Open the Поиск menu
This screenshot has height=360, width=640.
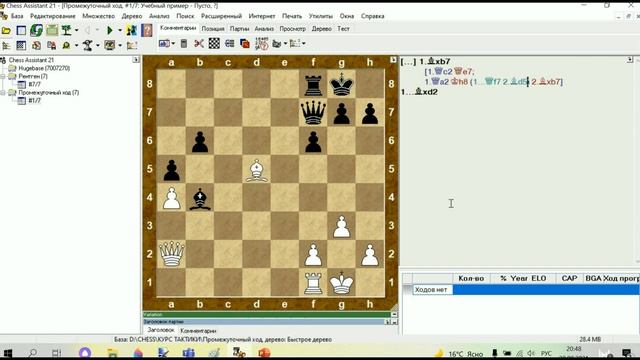tap(185, 16)
